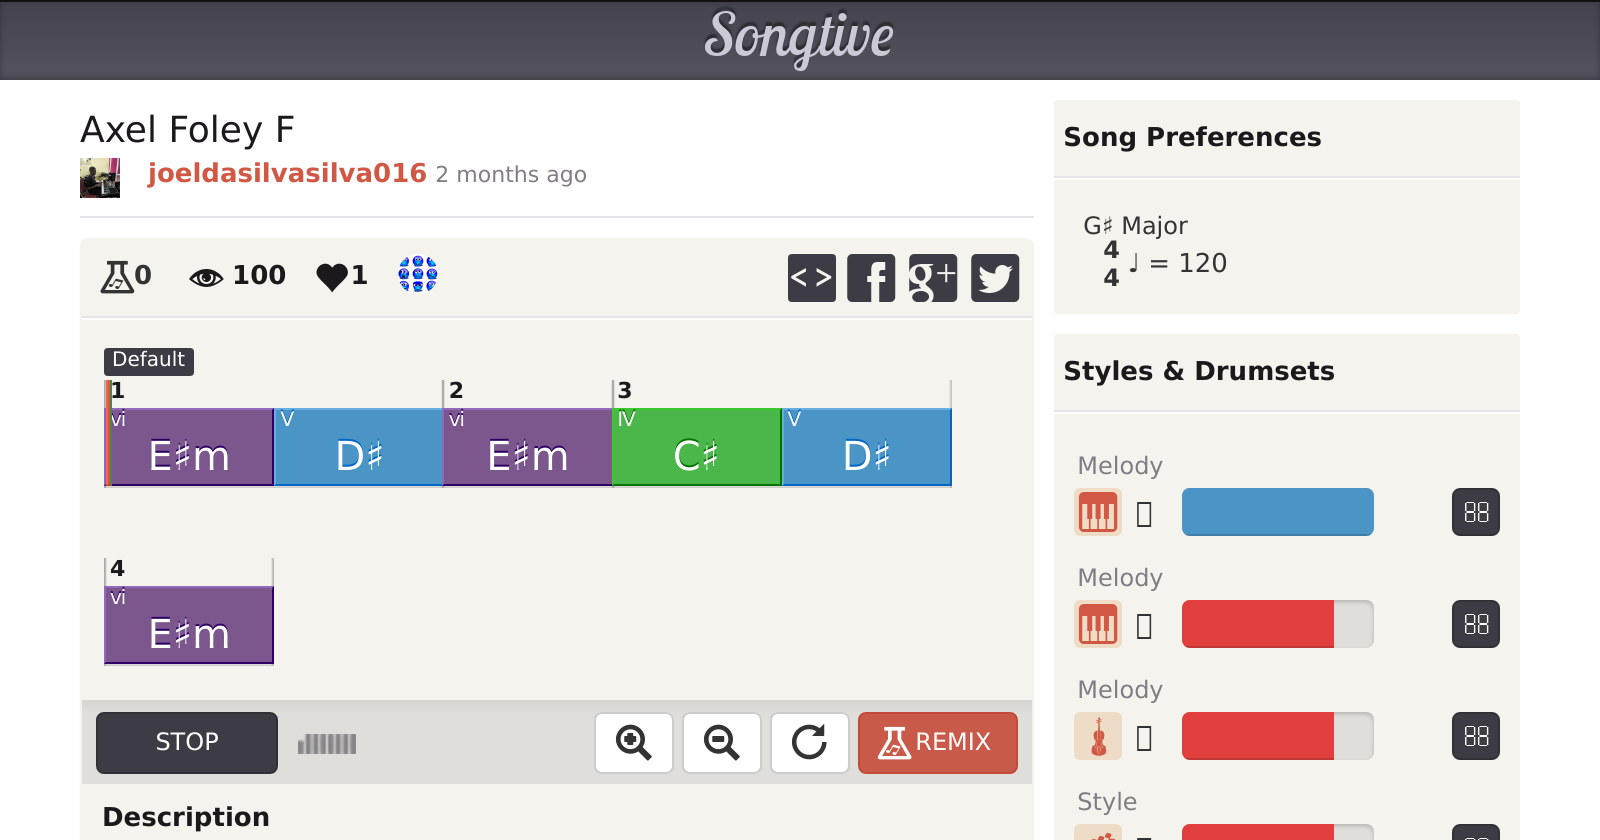The image size is (1600, 840).
Task: Share song via Google Plus icon
Action: click(x=932, y=278)
